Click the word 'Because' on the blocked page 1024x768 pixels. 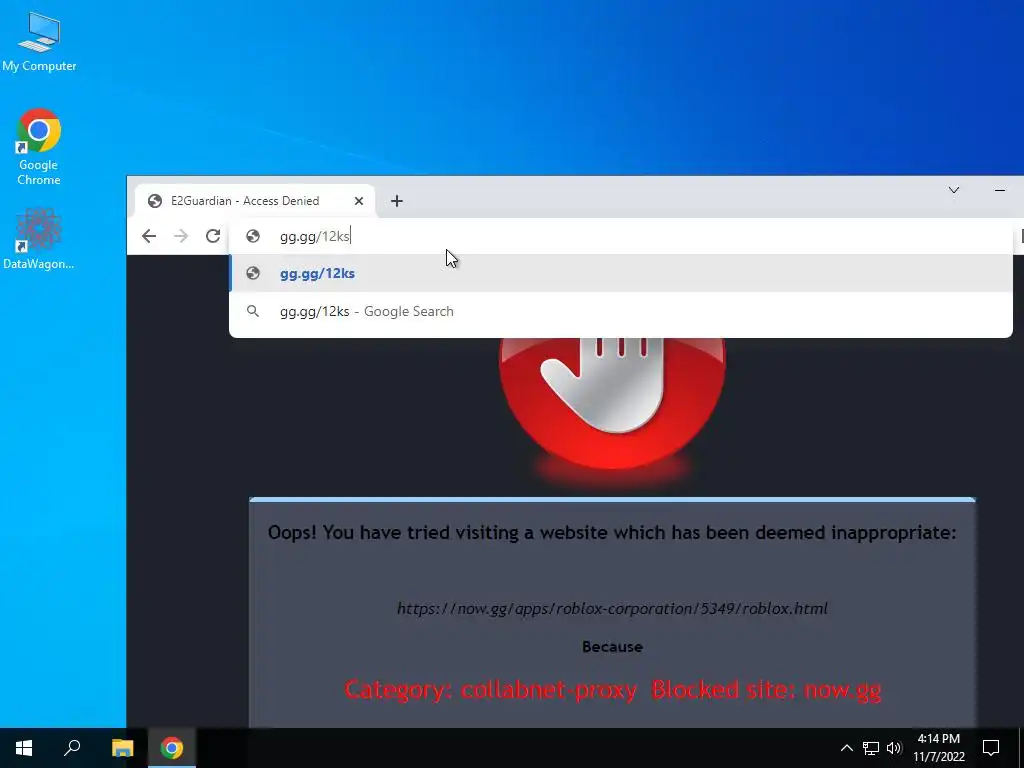click(x=612, y=647)
